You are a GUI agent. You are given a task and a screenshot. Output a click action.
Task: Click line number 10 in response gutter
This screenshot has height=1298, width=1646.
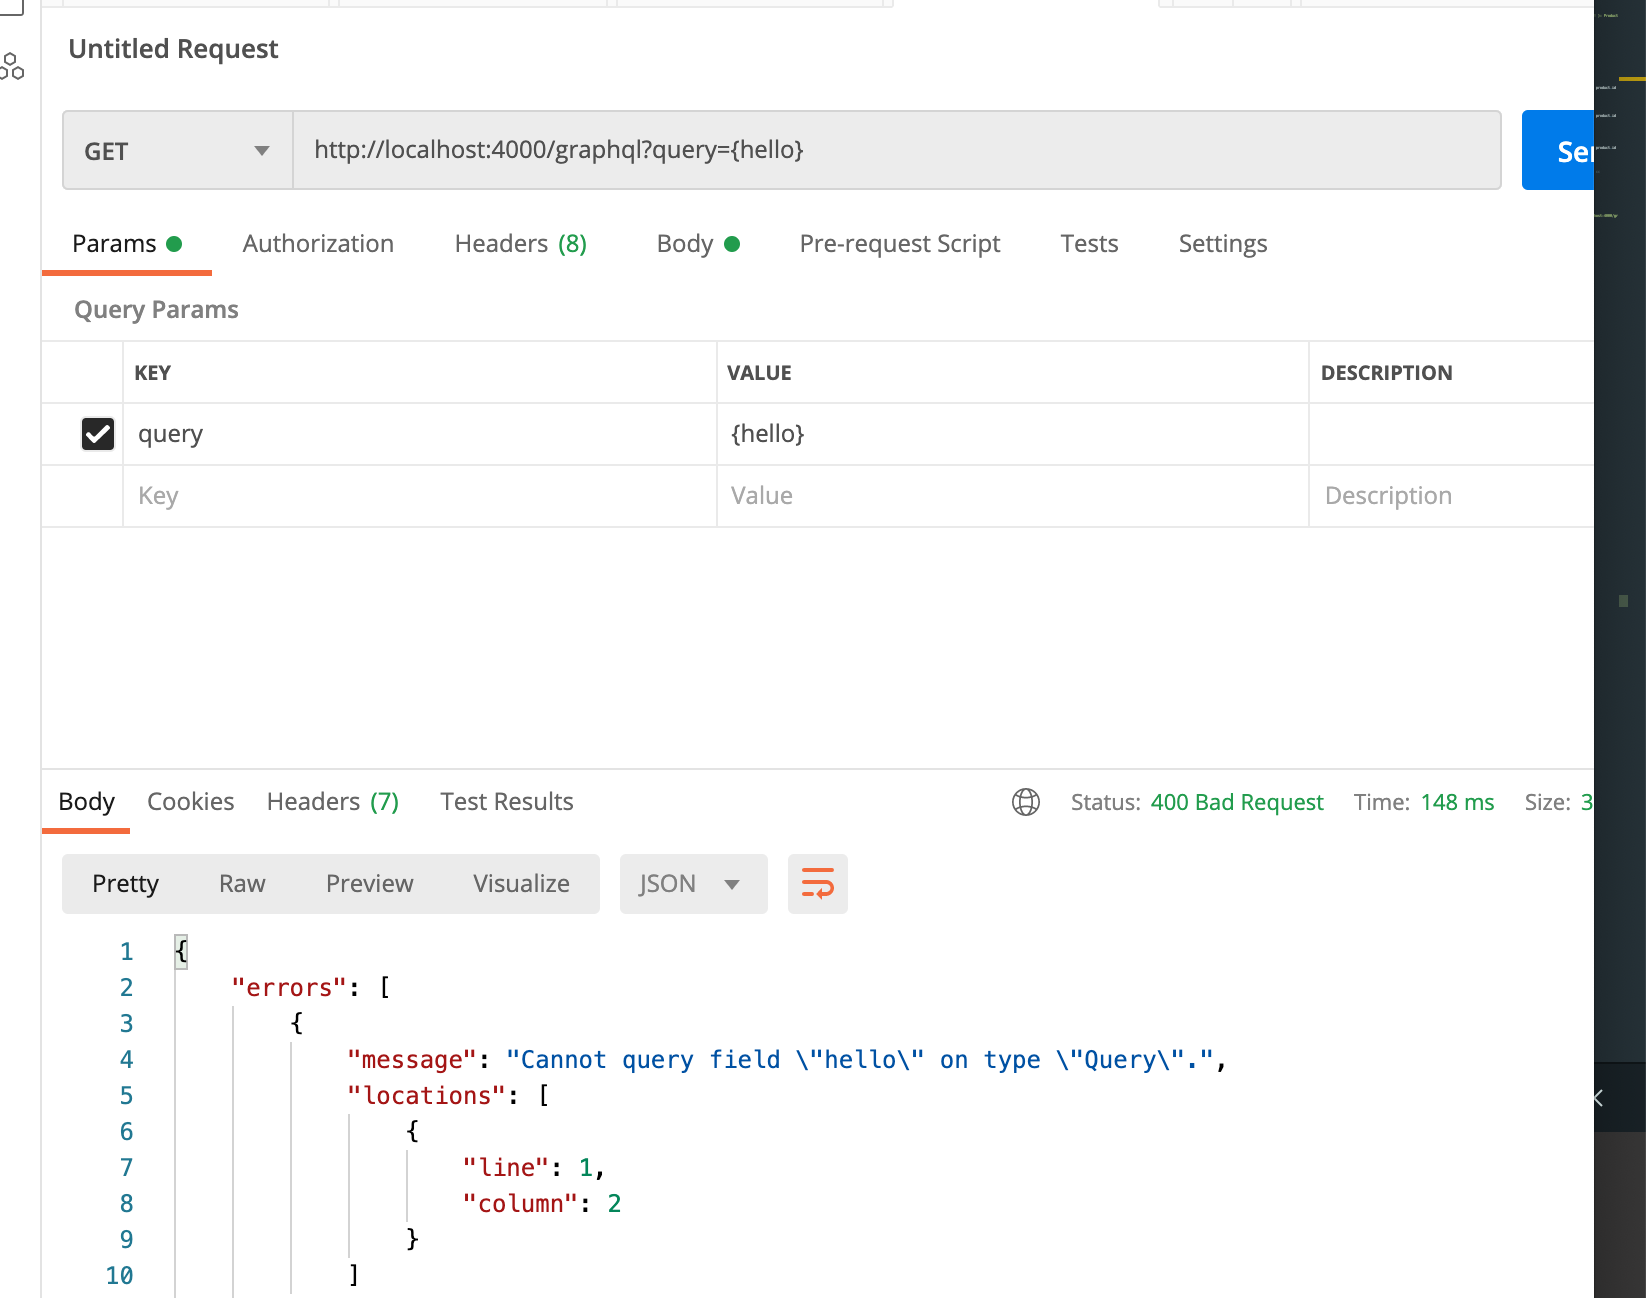[119, 1276]
